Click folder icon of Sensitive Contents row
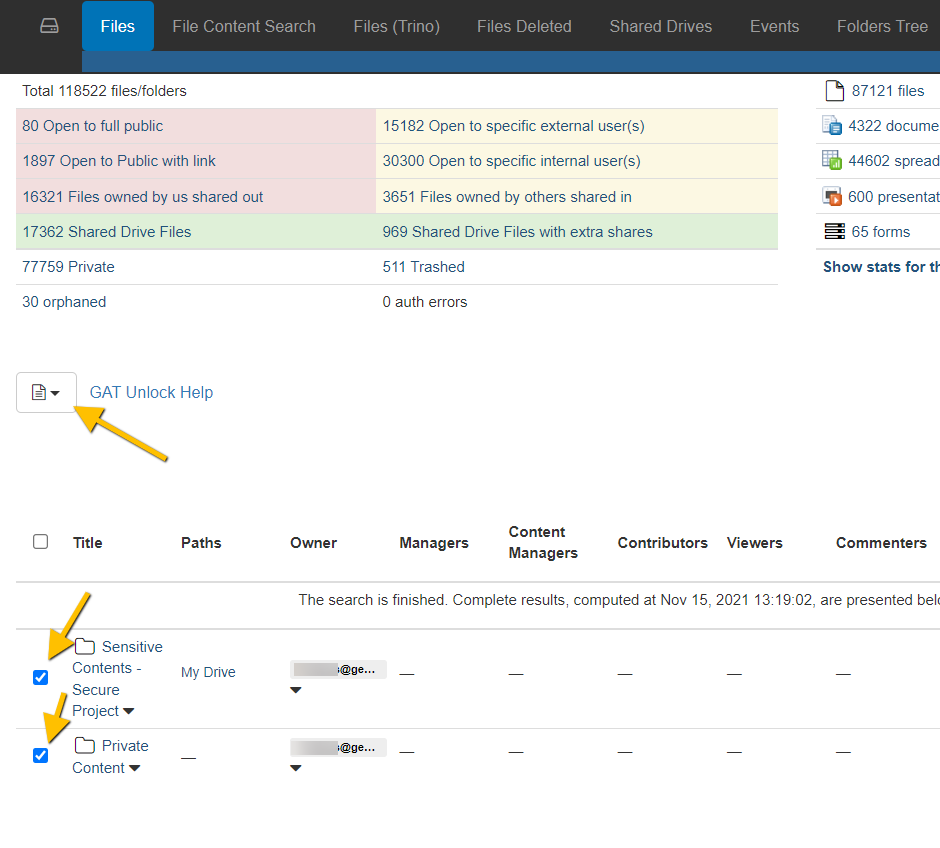The image size is (940, 848). click(x=85, y=647)
